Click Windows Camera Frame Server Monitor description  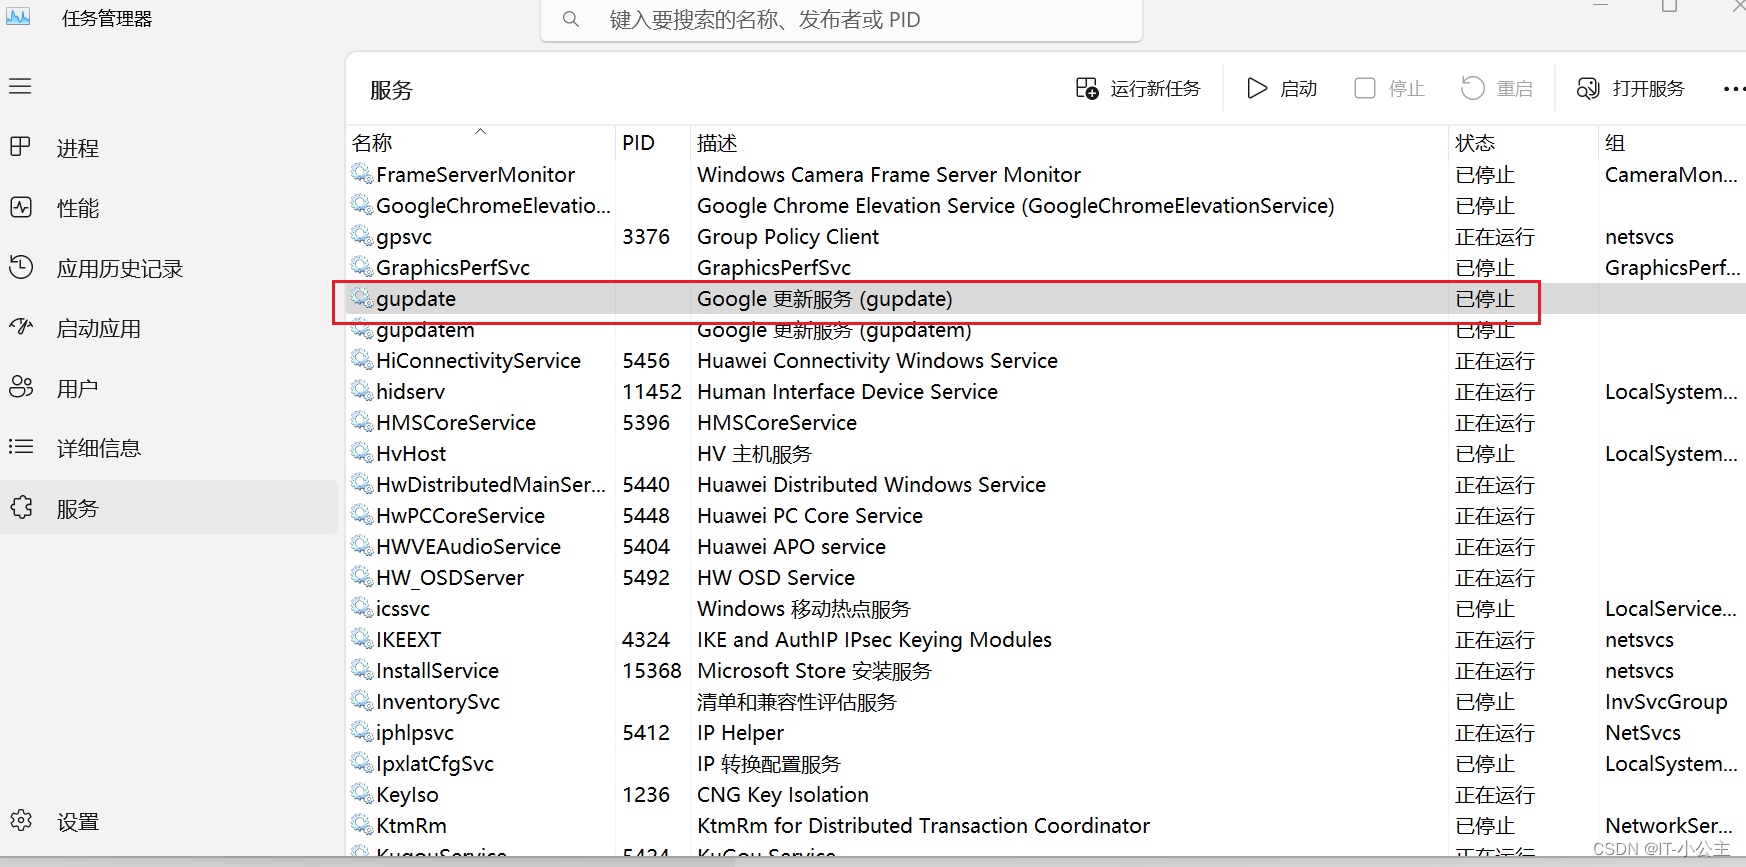tap(889, 175)
